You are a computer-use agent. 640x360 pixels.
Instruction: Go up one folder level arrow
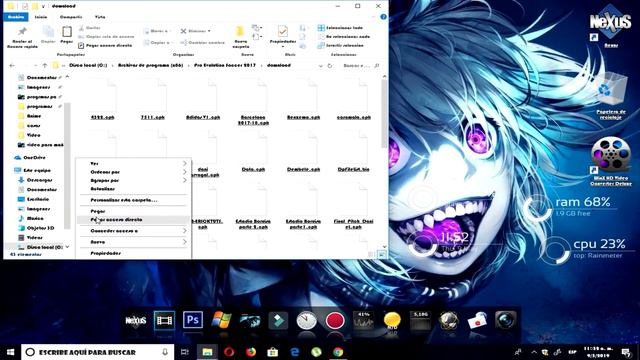pyautogui.click(x=45, y=65)
